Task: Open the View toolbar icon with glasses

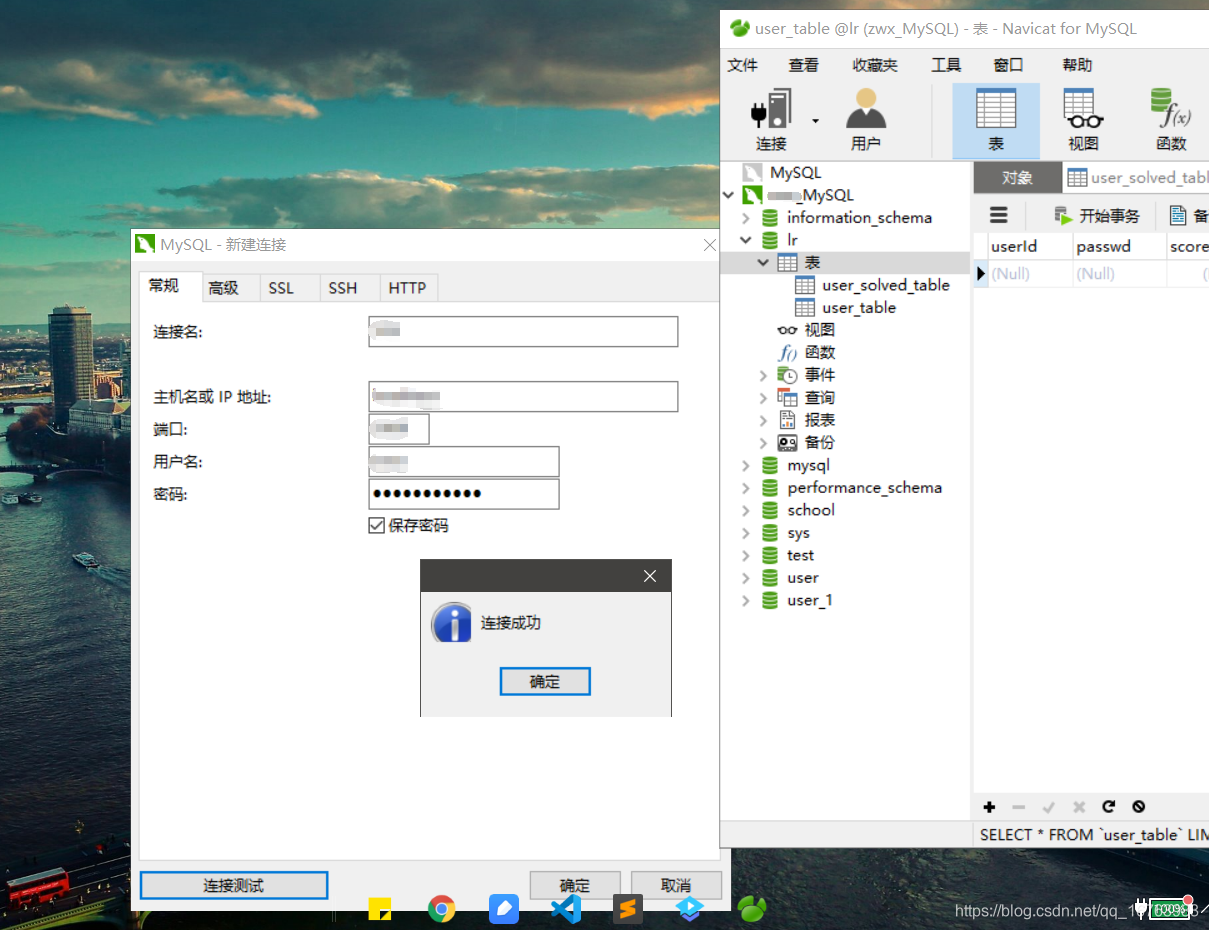Action: tap(1083, 109)
